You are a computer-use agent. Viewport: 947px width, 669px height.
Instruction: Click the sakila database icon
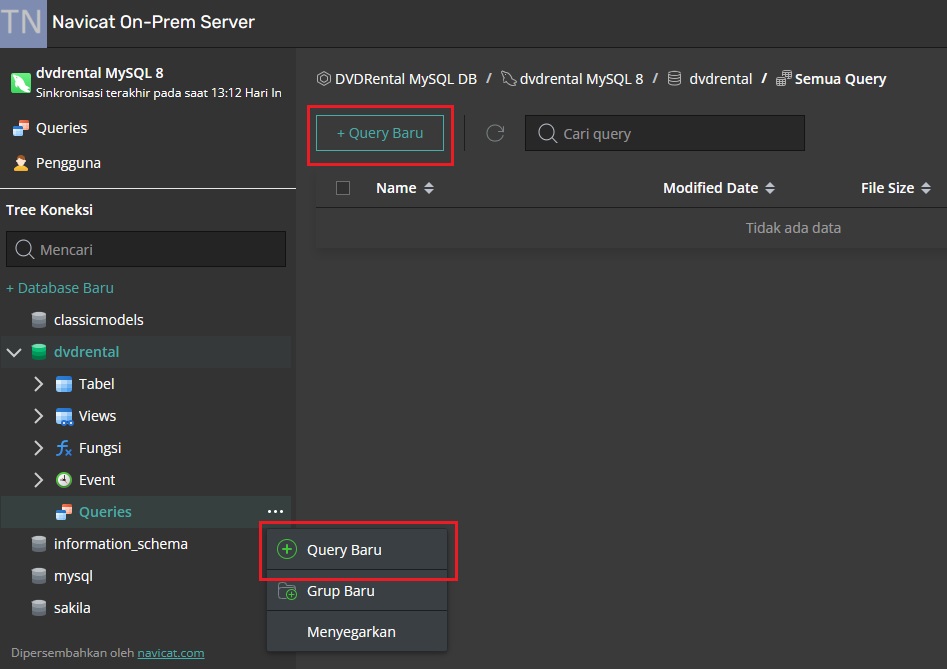tap(39, 608)
